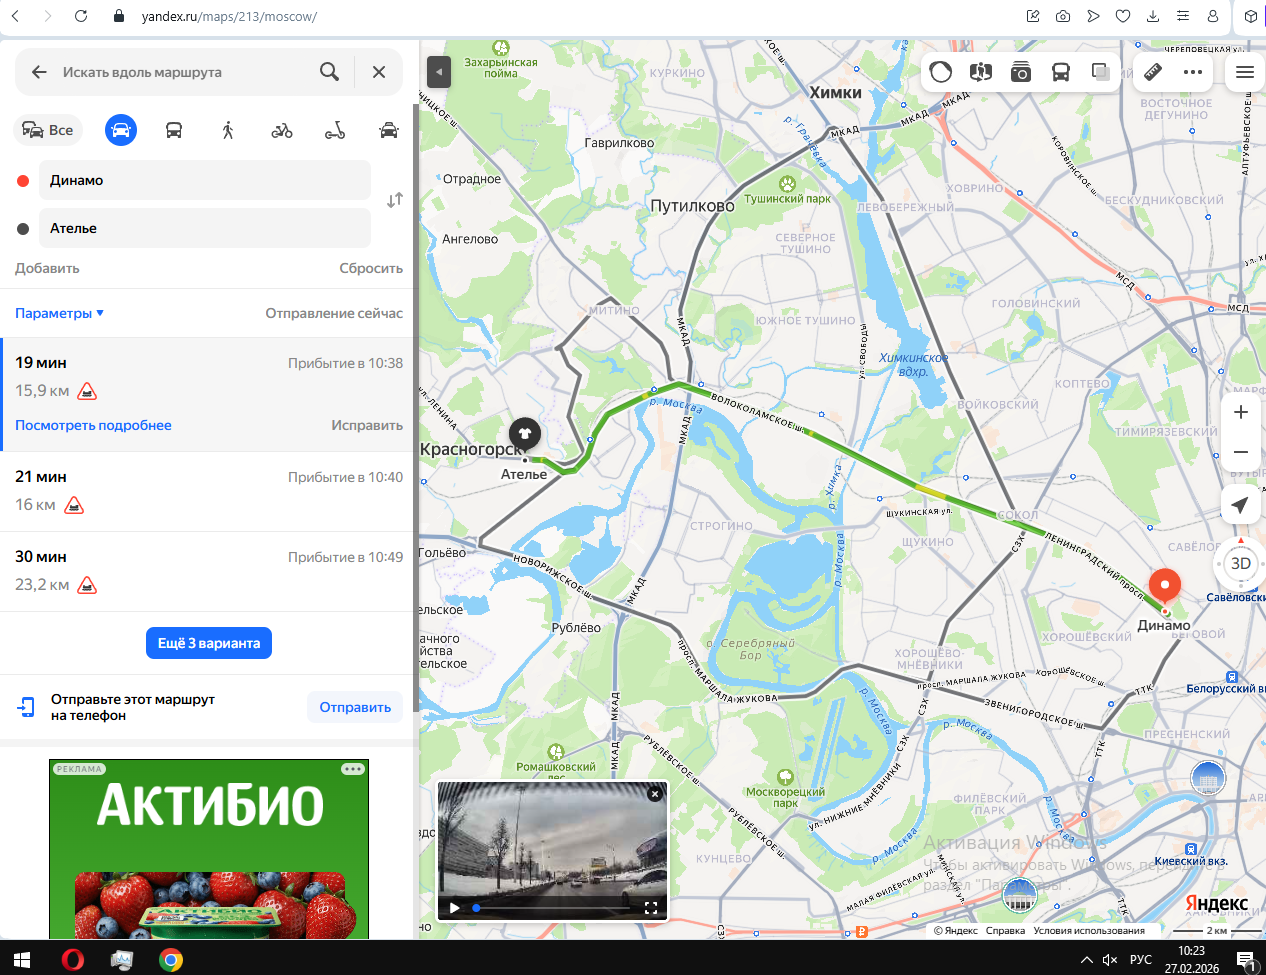The width and height of the screenshot is (1266, 975).
Task: Click 'Отправить' to send route to phone
Action: coord(355,707)
